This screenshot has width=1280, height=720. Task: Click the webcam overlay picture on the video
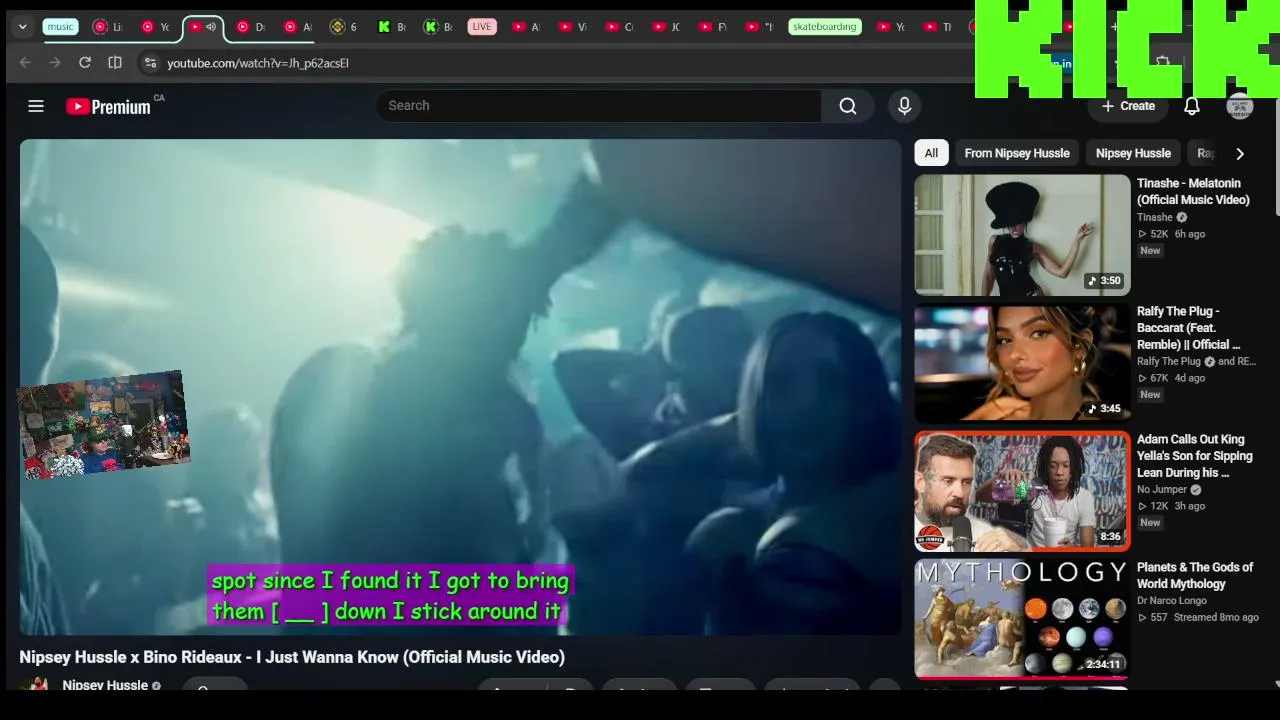(103, 424)
